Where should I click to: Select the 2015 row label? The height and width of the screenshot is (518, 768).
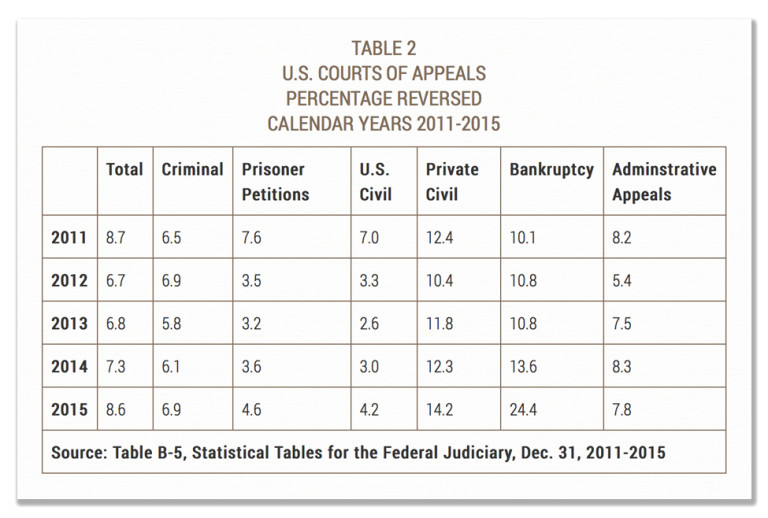(69, 409)
